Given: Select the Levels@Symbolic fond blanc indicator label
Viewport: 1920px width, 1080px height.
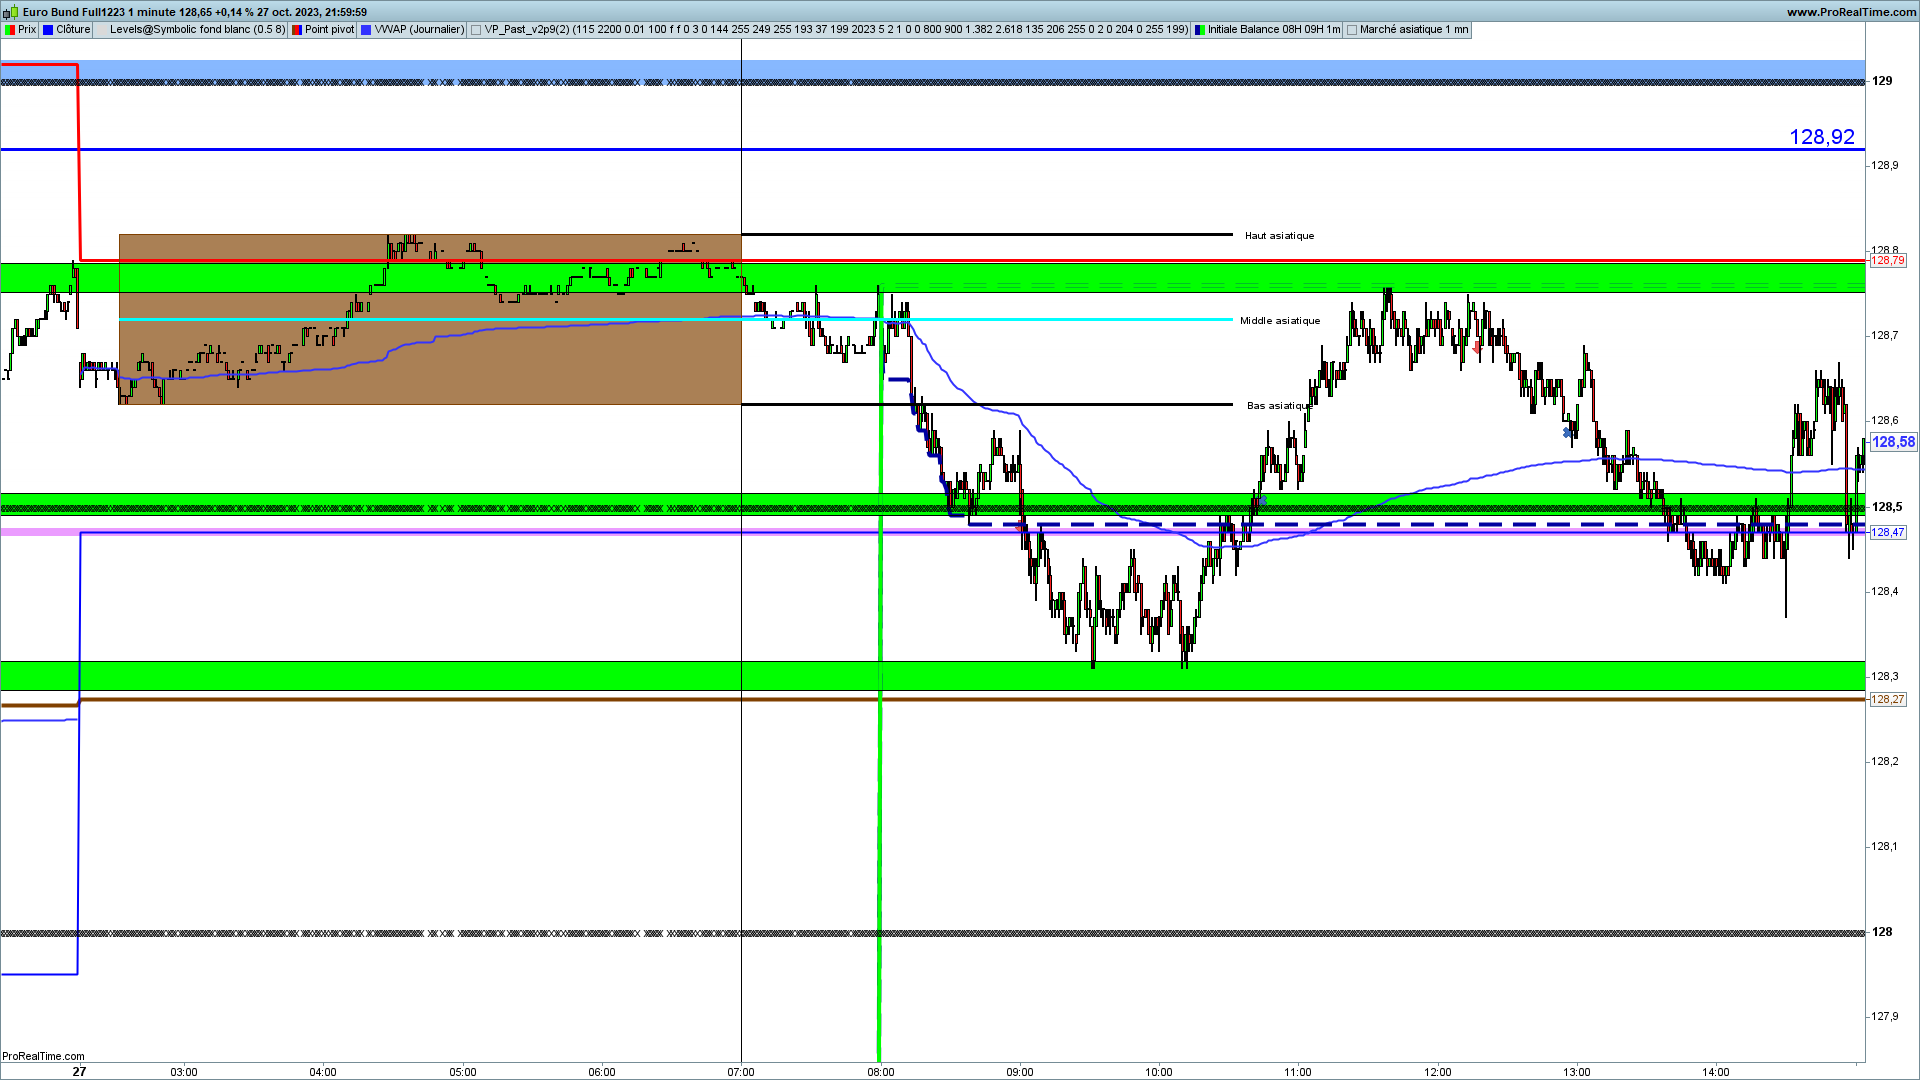Looking at the screenshot, I should pos(197,30).
